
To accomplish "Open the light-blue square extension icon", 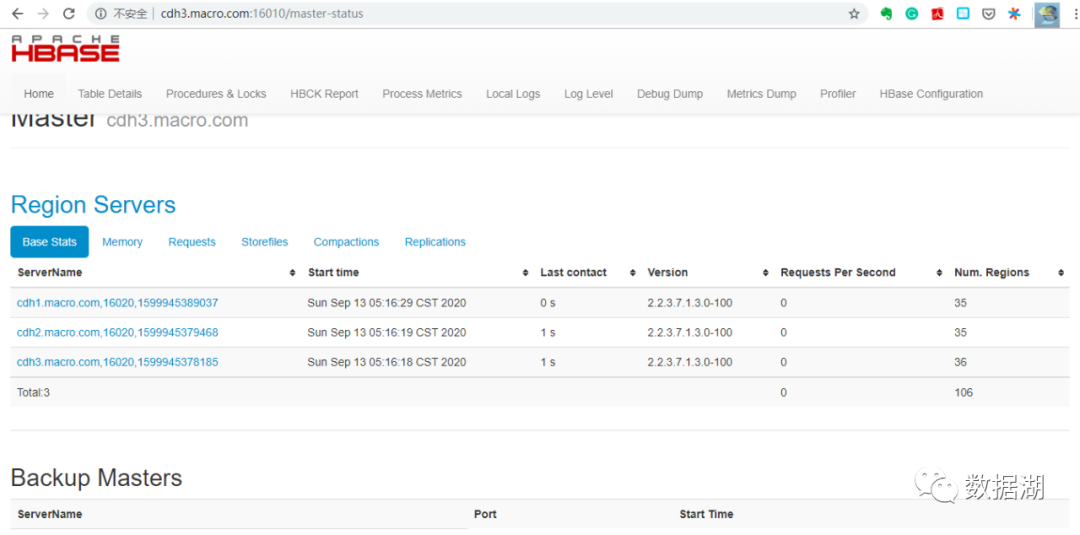I will [963, 14].
